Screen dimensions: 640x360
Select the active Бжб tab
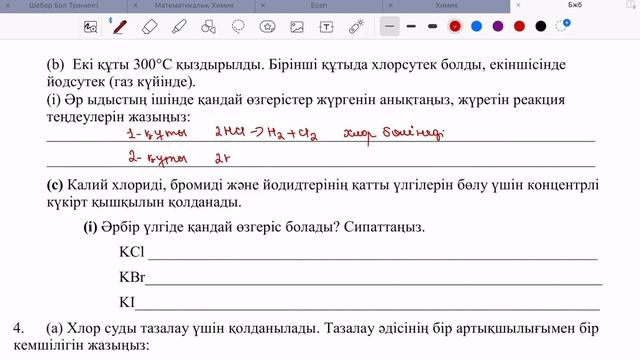pyautogui.click(x=575, y=5)
